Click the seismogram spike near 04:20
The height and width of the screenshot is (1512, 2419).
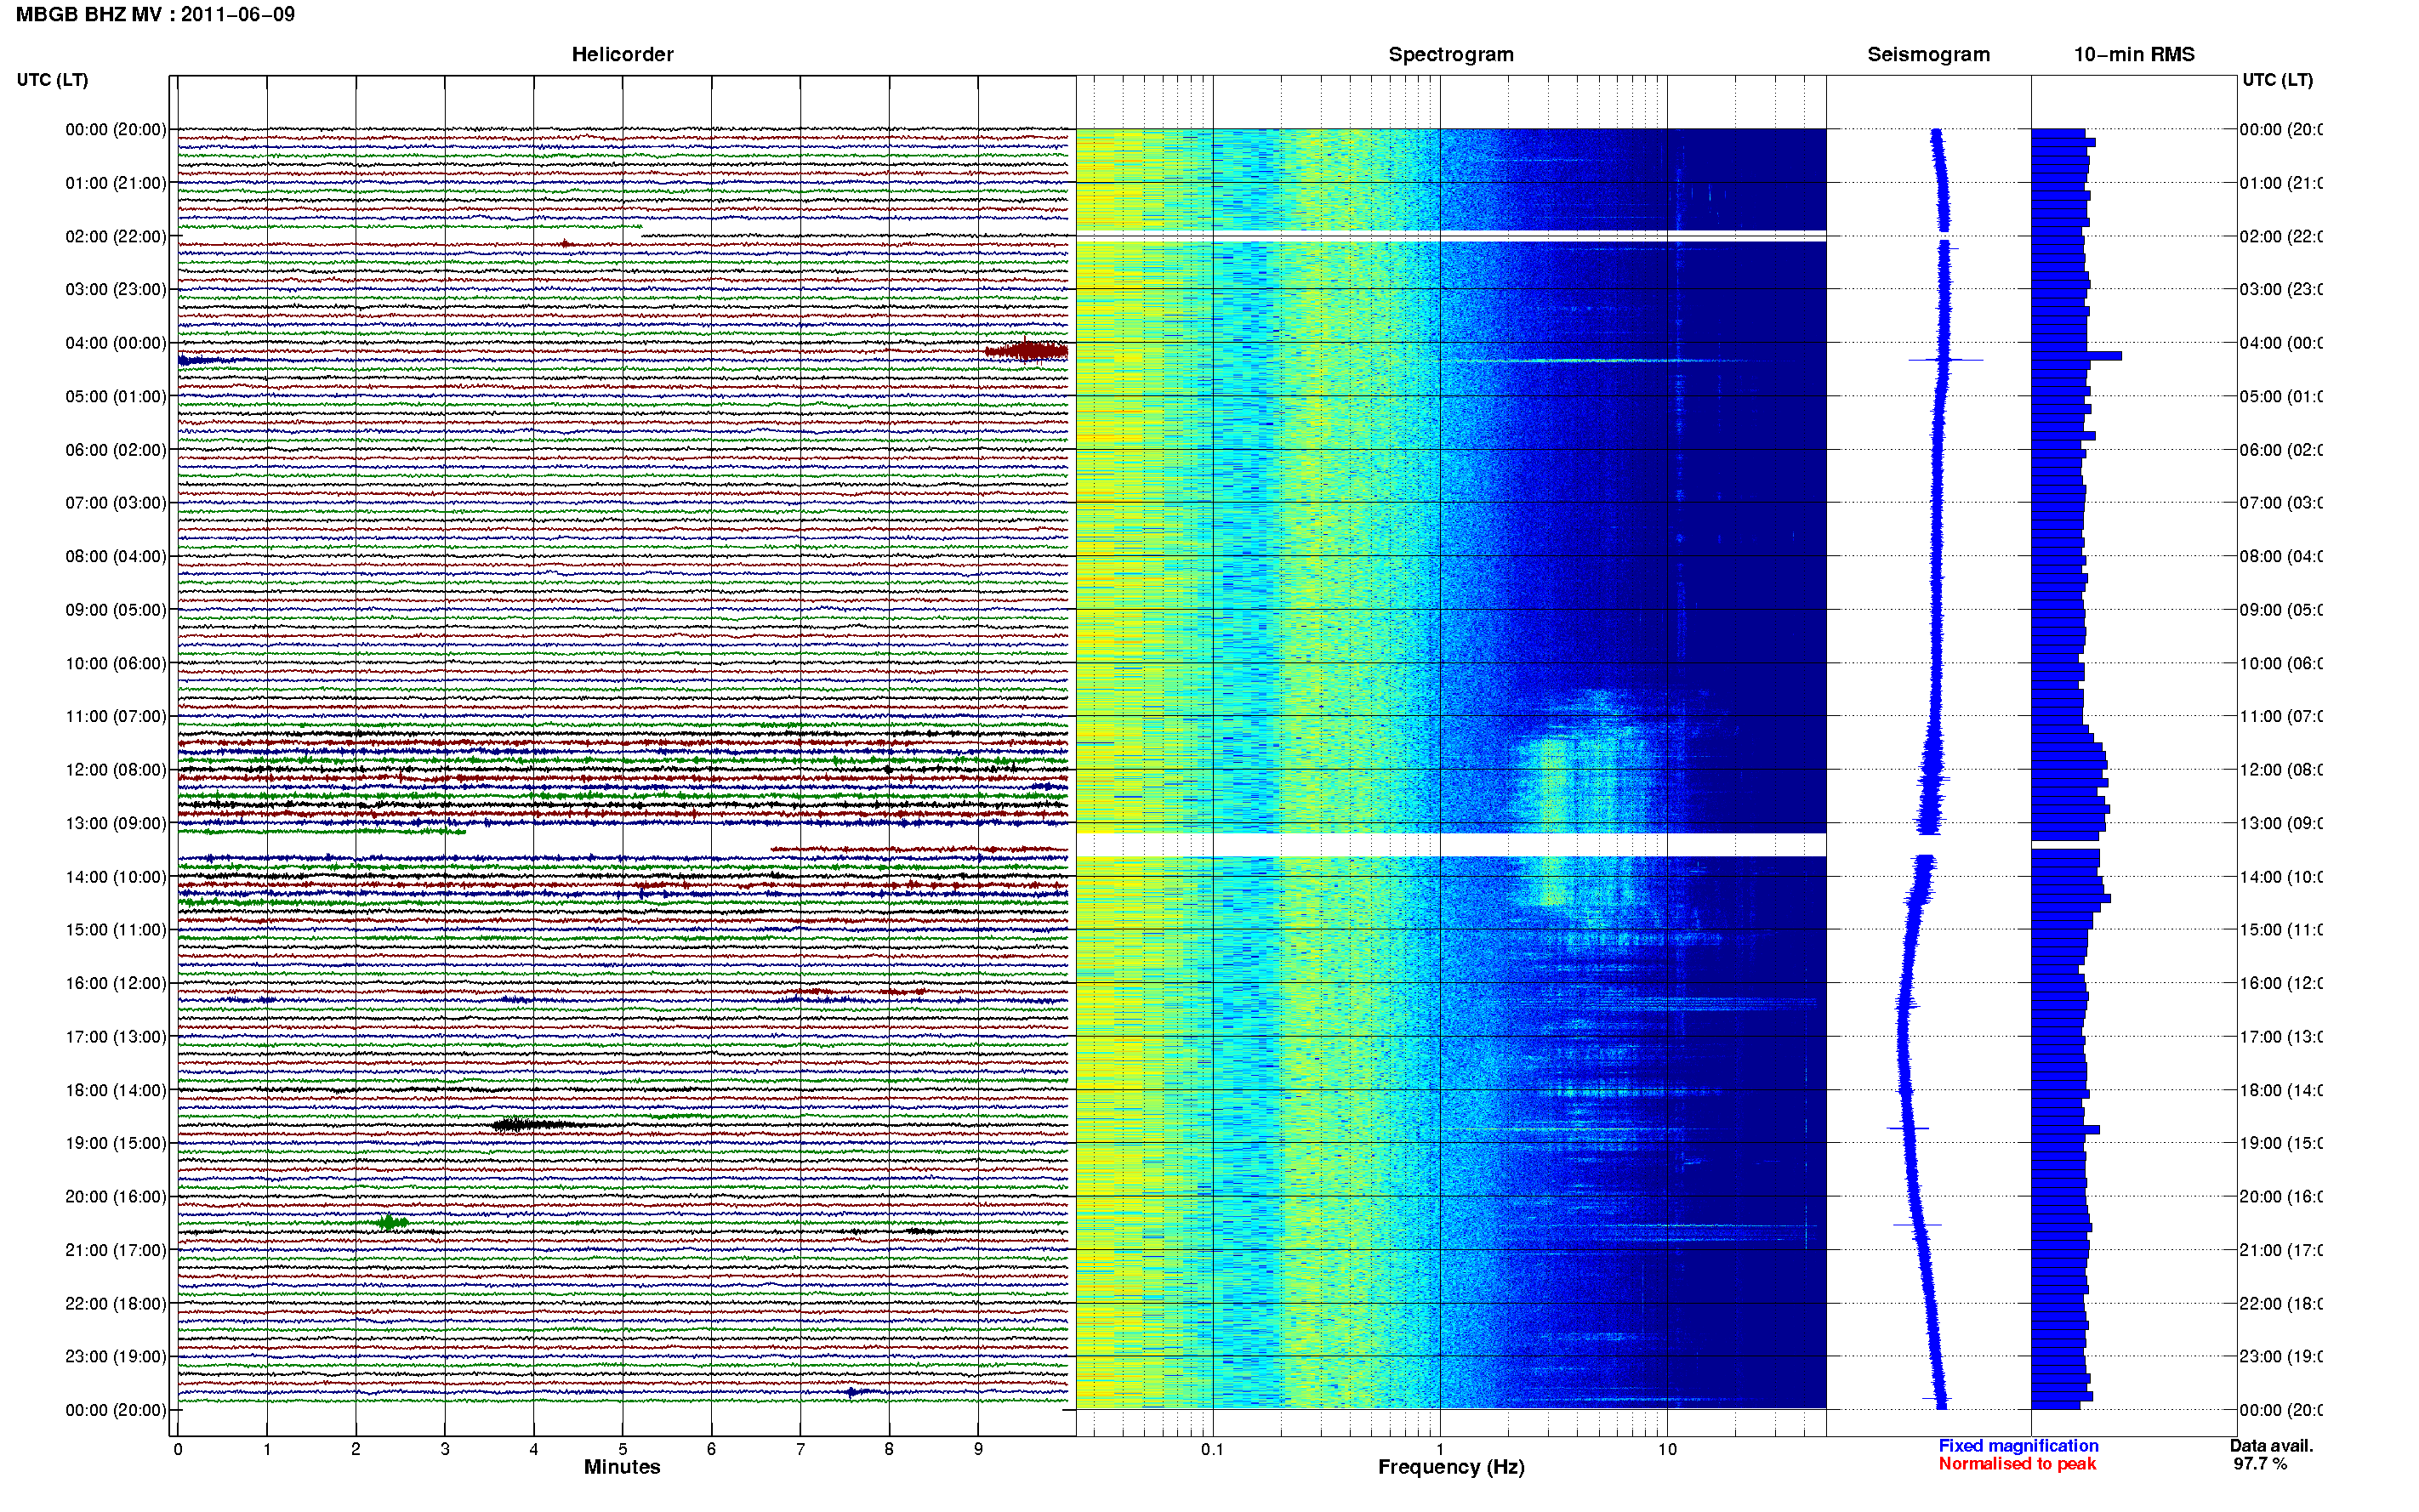click(x=1945, y=359)
